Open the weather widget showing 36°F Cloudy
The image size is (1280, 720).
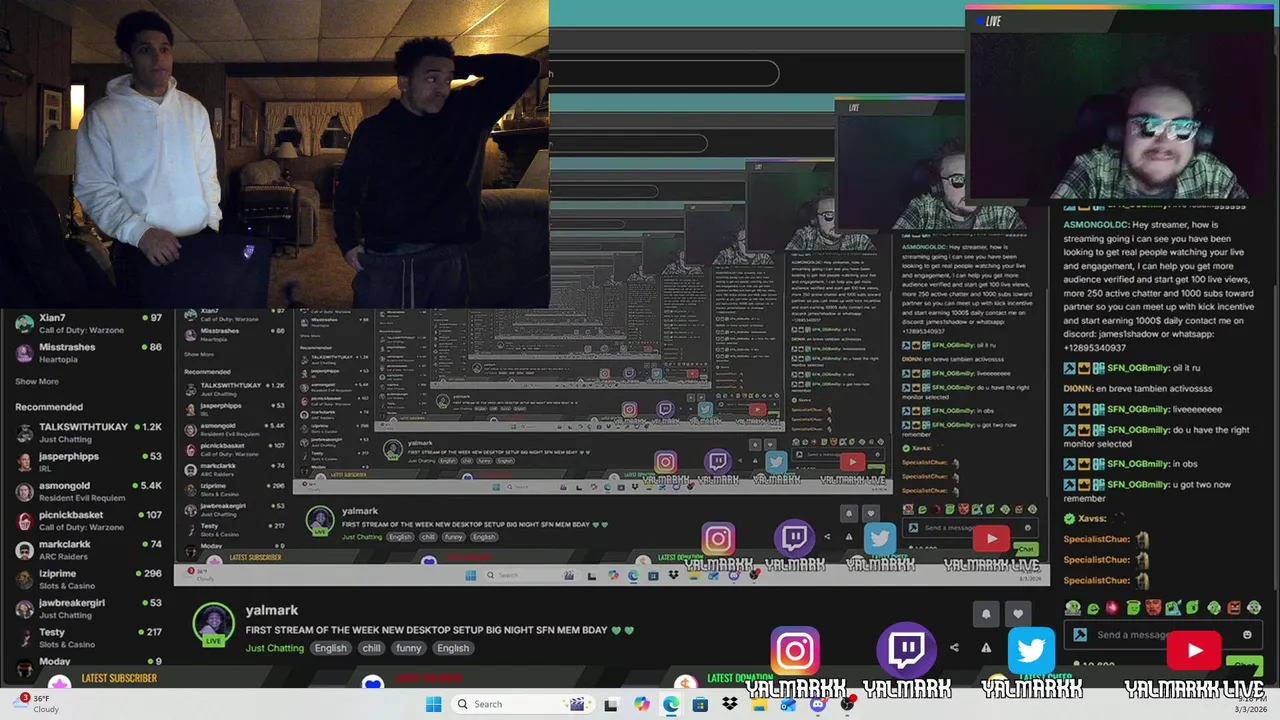click(x=35, y=704)
